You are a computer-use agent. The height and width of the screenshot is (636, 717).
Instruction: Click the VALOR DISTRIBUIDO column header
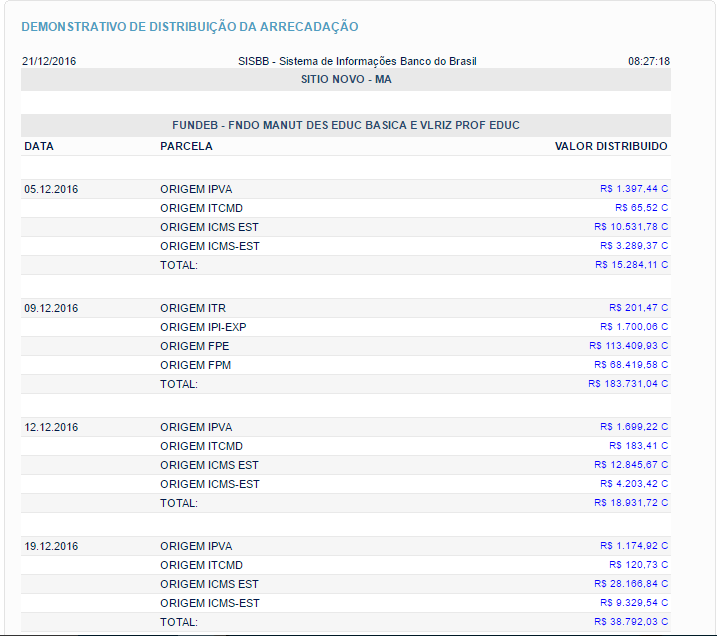tap(611, 146)
